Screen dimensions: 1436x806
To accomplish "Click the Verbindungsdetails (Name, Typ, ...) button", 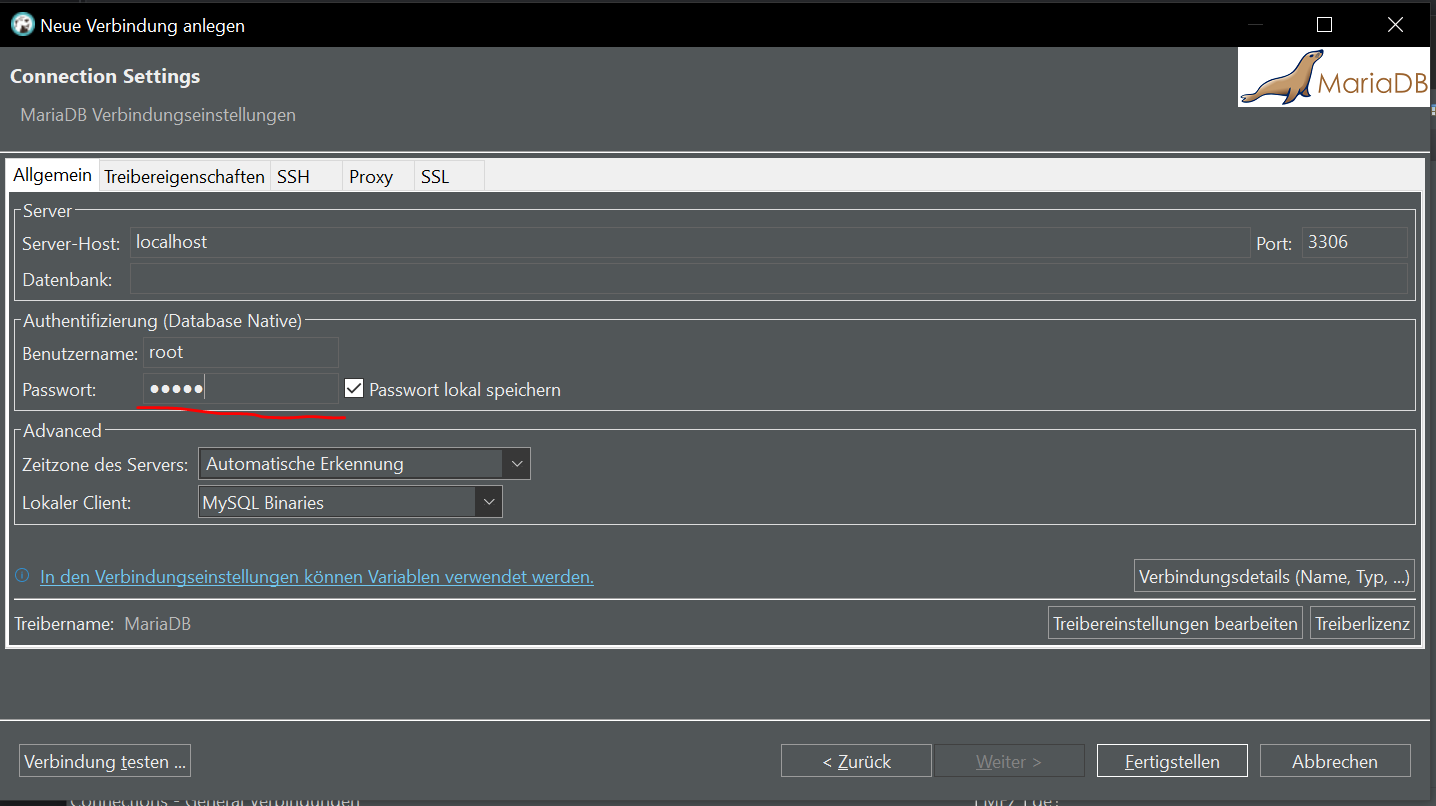I will pyautogui.click(x=1274, y=577).
